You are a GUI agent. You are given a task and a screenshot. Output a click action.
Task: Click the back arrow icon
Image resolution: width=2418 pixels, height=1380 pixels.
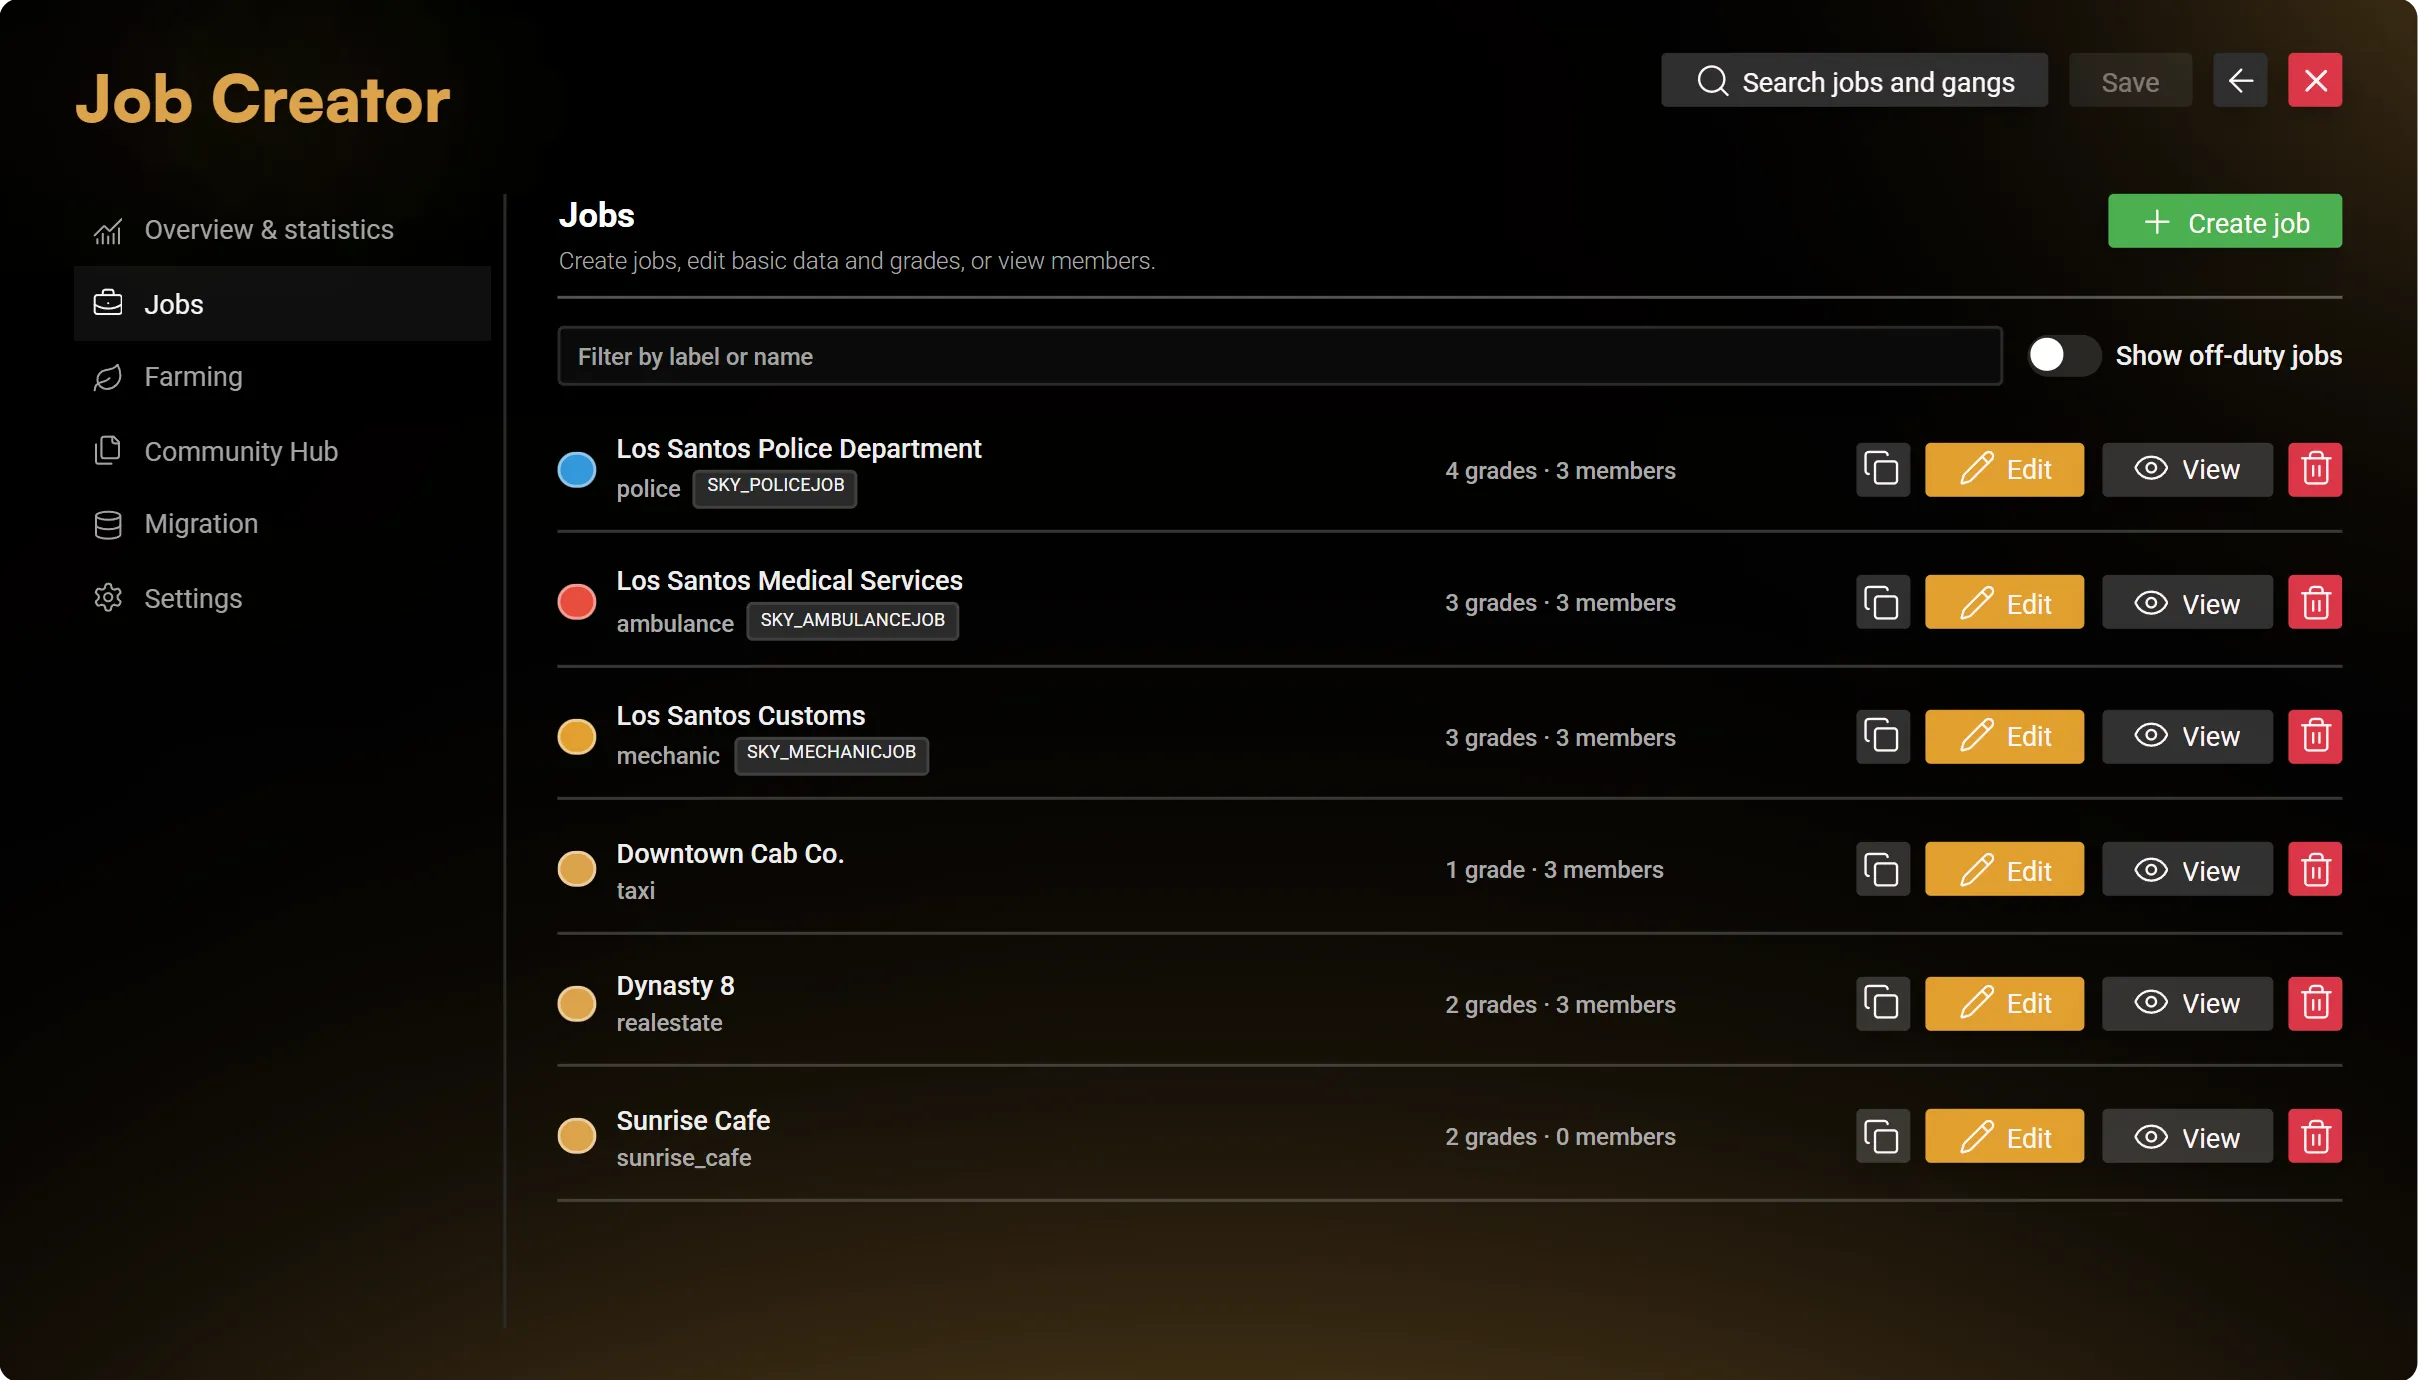(2240, 80)
